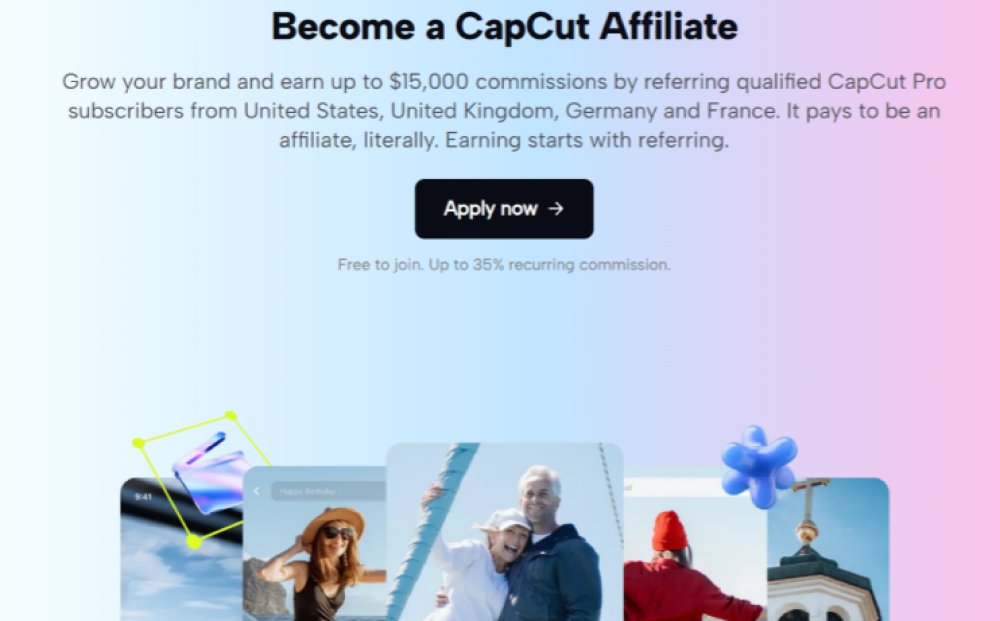Click the Happy Birthday search field

pyautogui.click(x=328, y=491)
